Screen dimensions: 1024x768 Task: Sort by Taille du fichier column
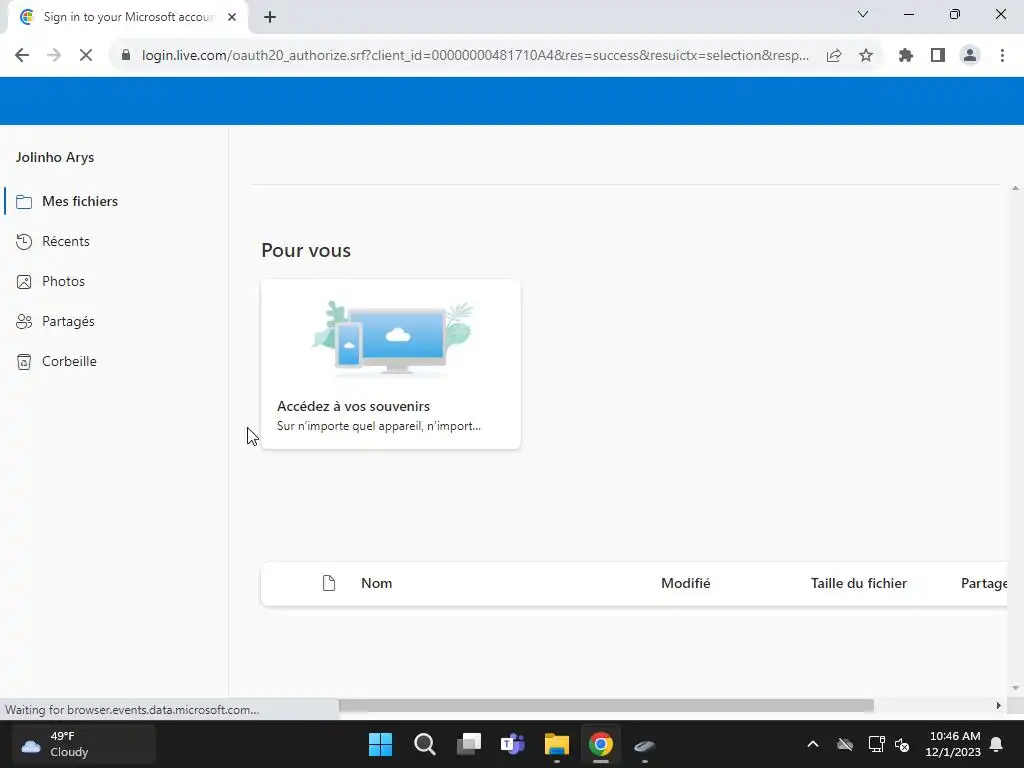point(859,583)
